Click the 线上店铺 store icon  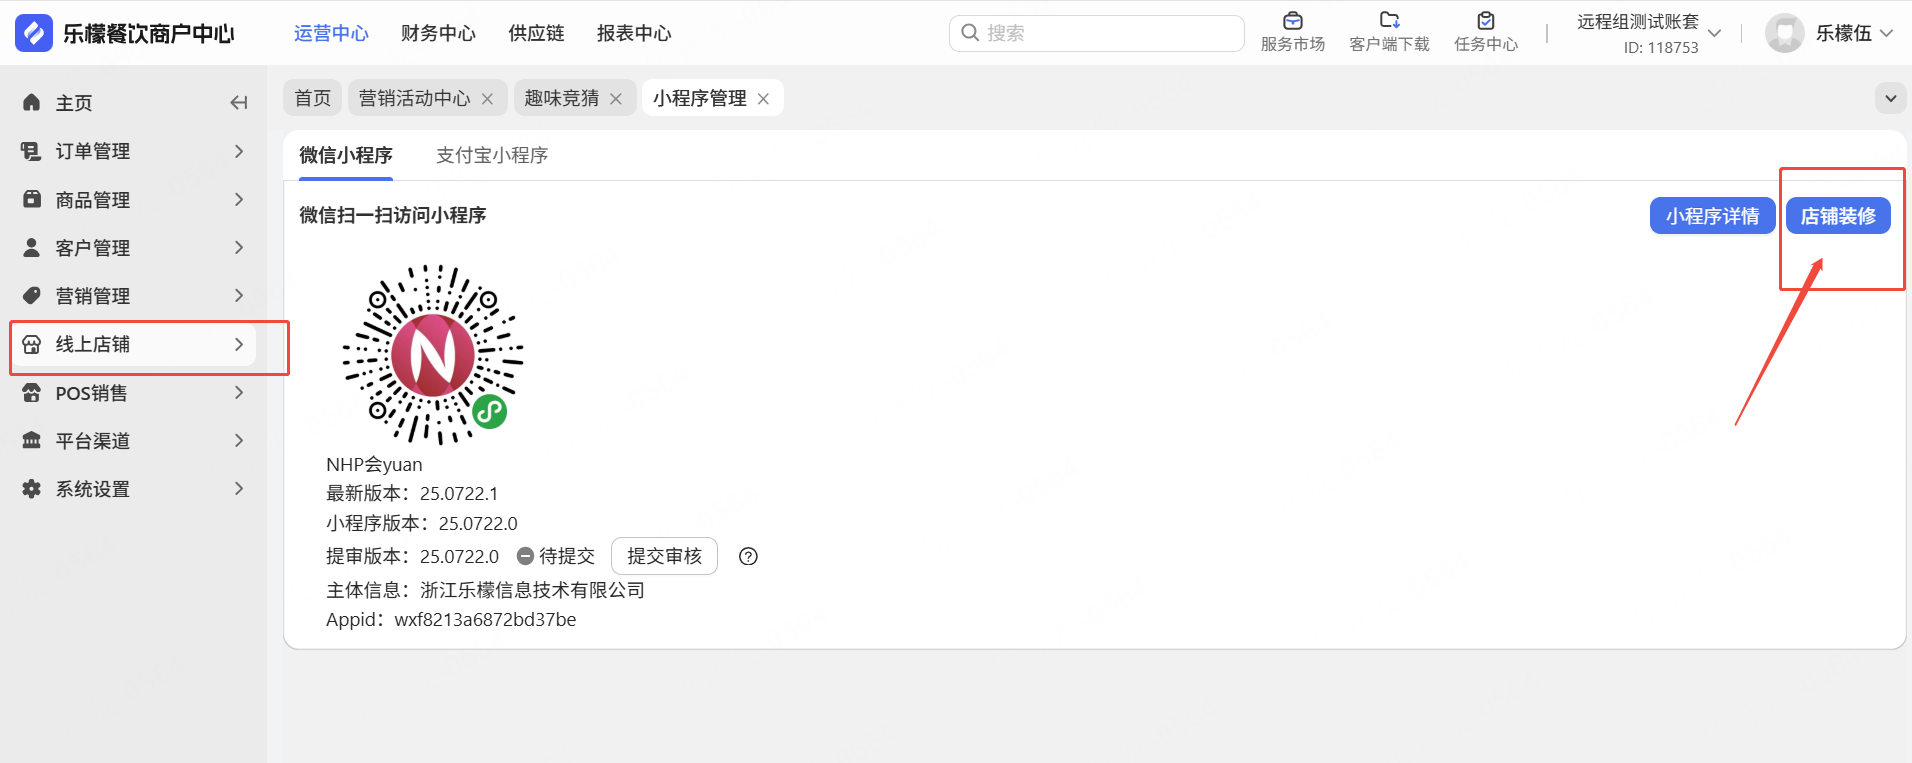coord(32,344)
